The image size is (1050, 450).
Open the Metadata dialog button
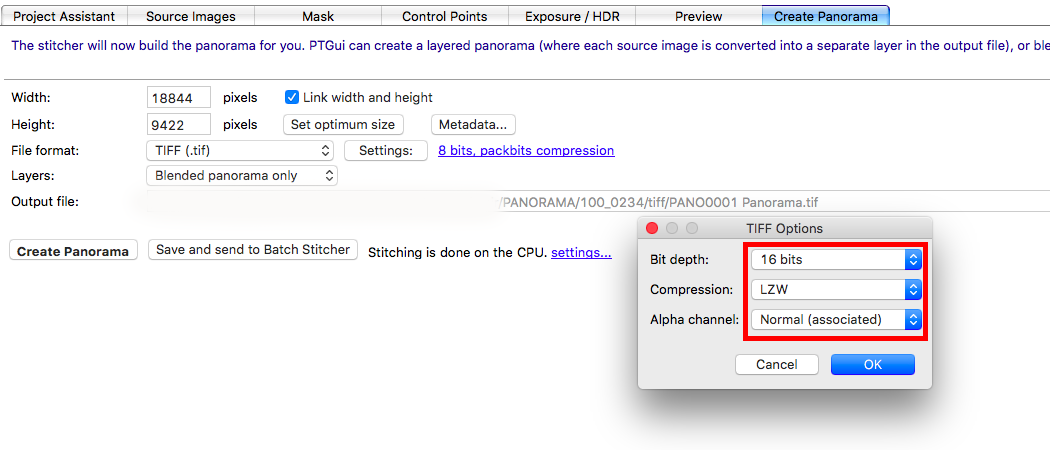click(x=474, y=125)
